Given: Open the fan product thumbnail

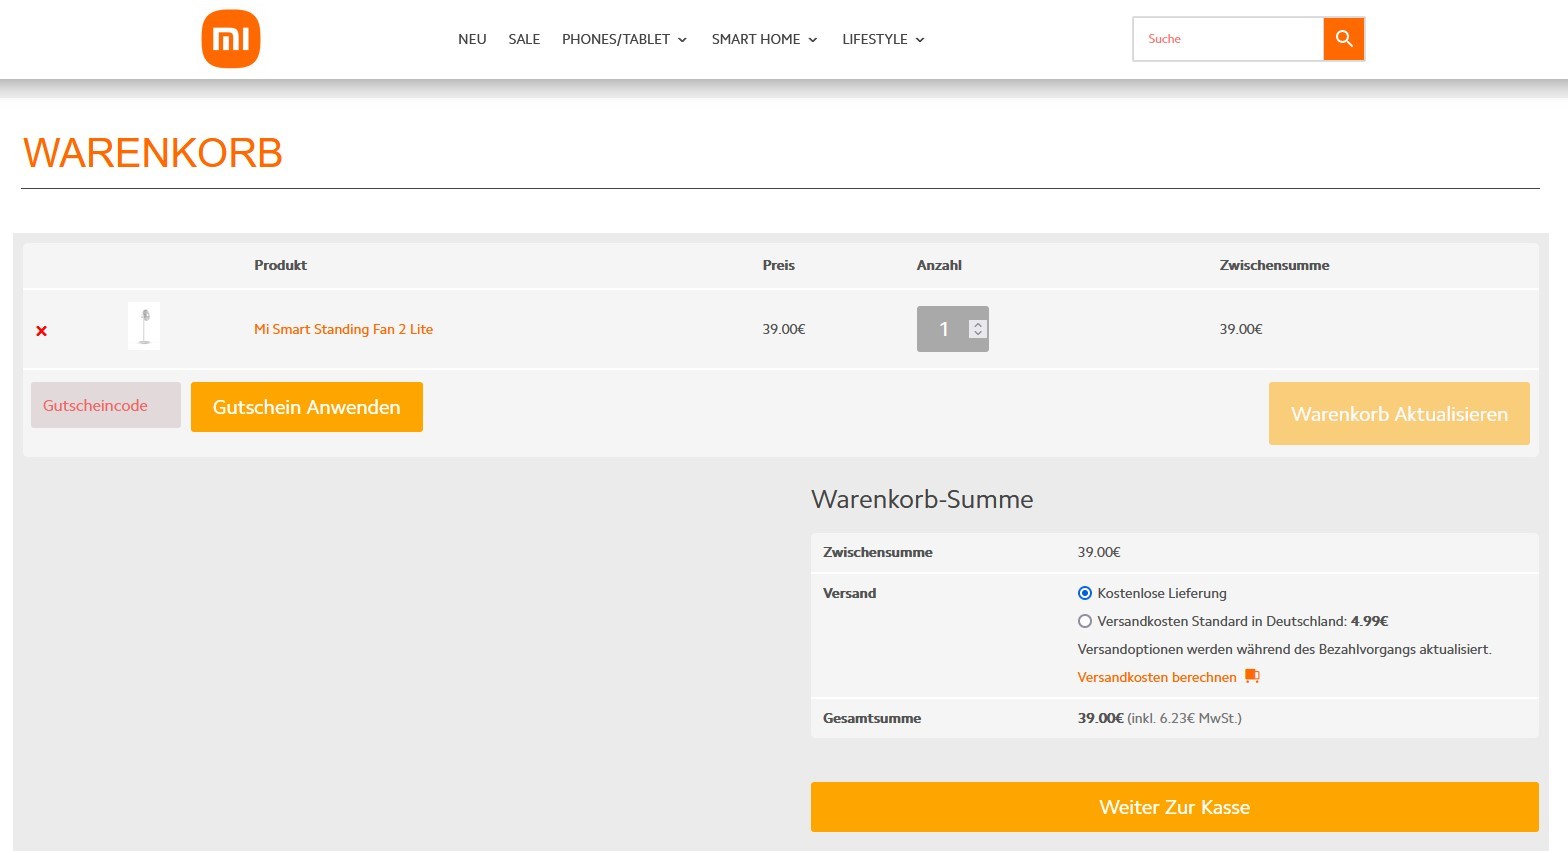Looking at the screenshot, I should [x=144, y=326].
